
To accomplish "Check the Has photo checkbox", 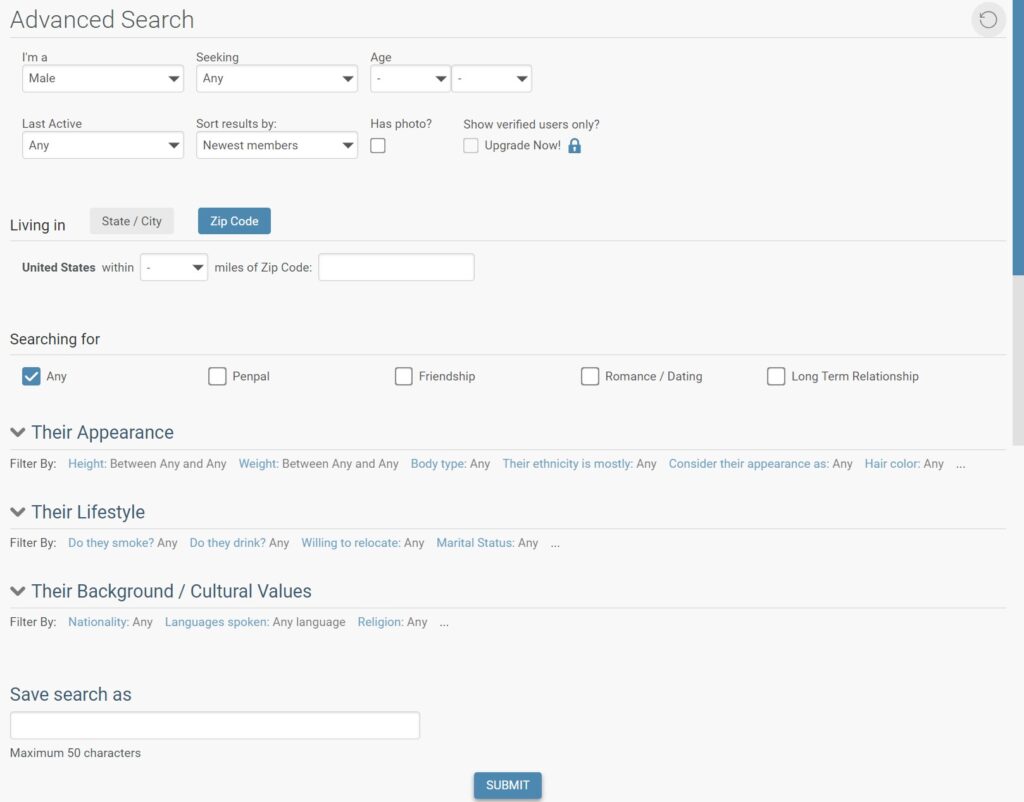I will coord(378,146).
